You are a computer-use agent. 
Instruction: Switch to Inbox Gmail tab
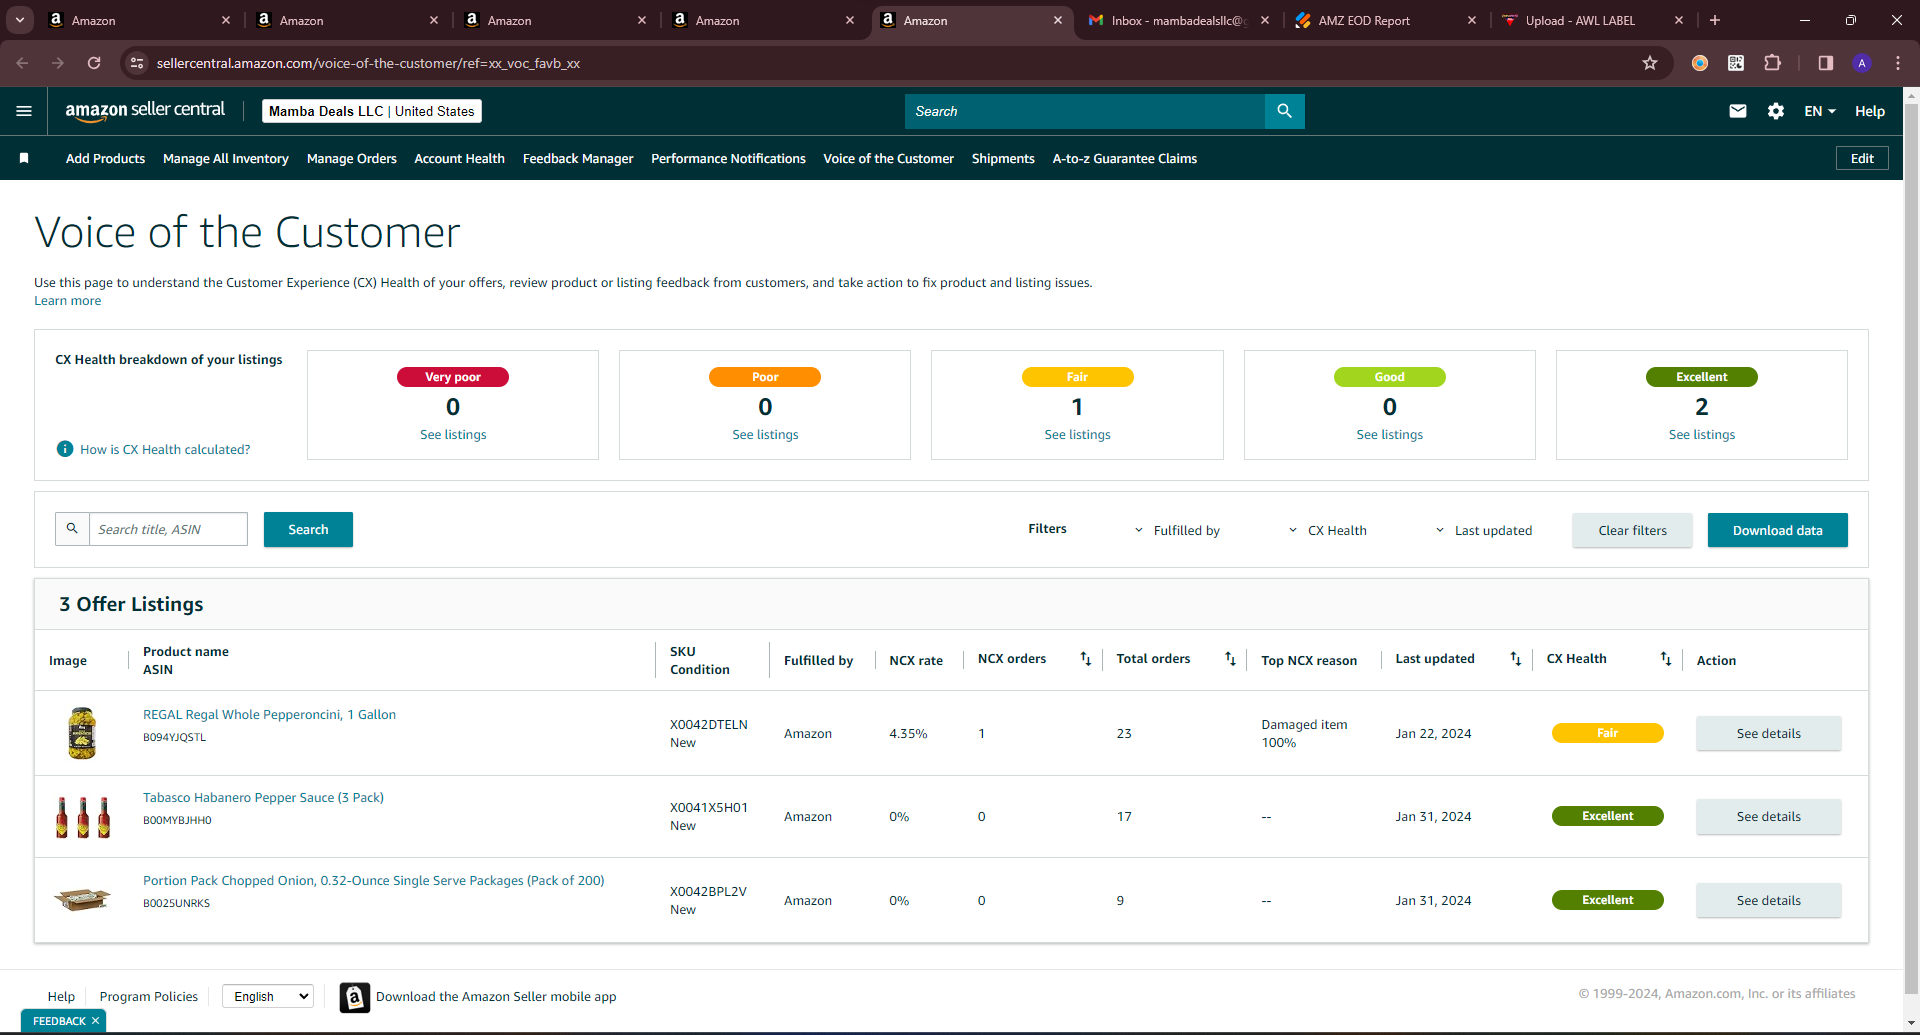tap(1178, 20)
